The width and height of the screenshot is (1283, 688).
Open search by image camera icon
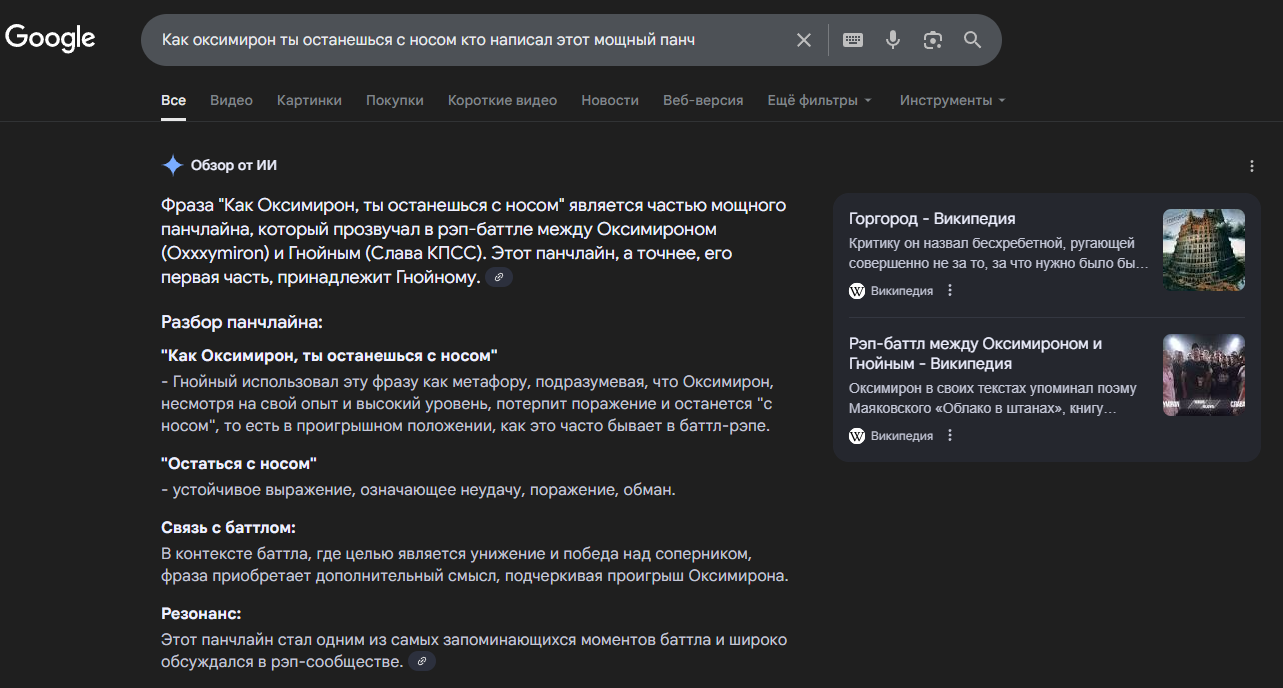[x=933, y=40]
